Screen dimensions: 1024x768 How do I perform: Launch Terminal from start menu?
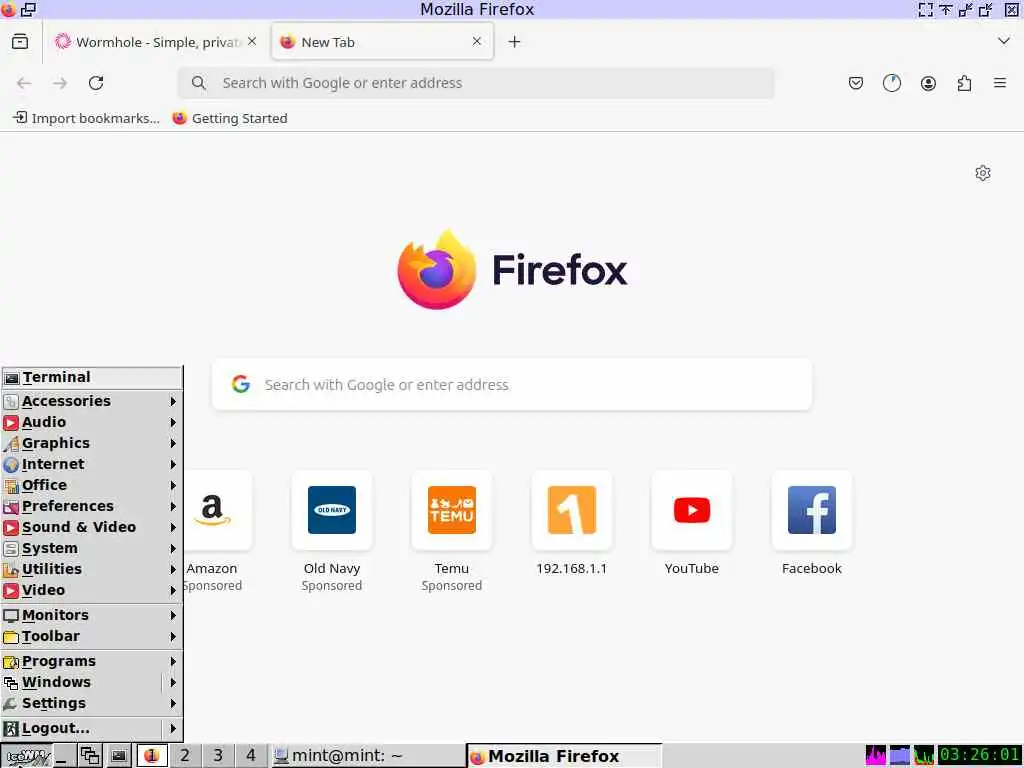click(x=91, y=377)
